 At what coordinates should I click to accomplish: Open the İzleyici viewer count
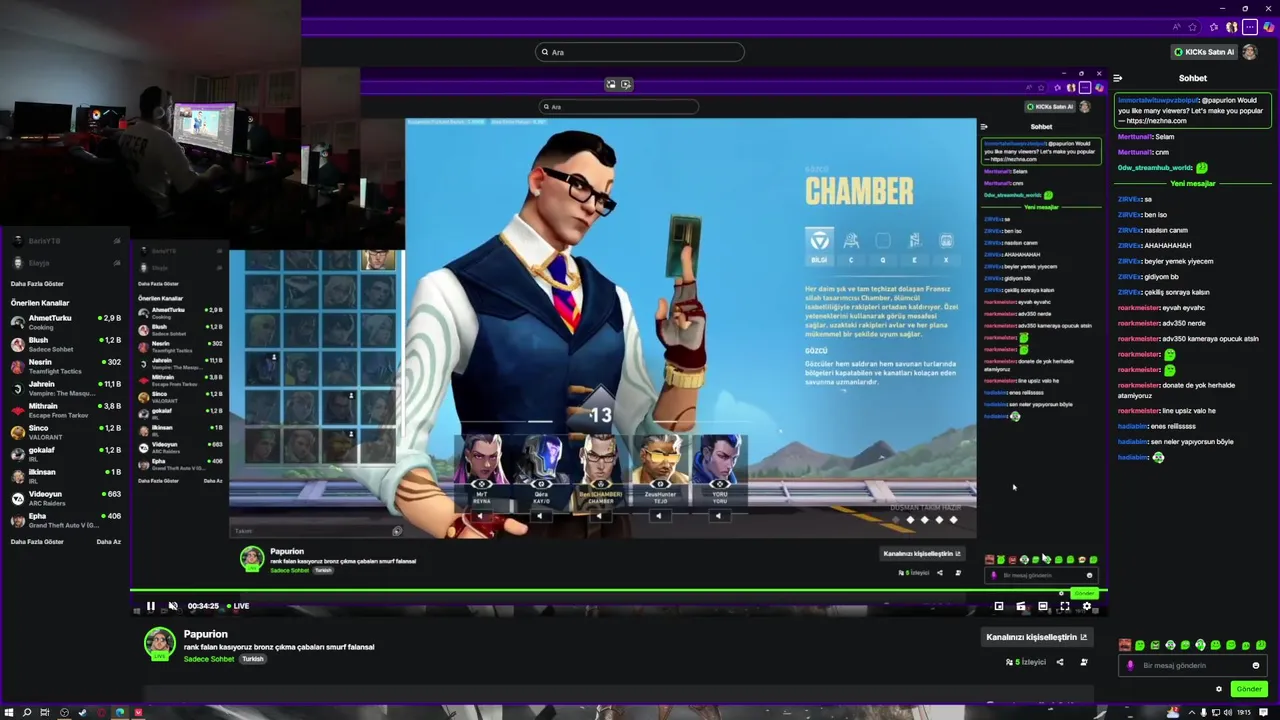[x=1026, y=662]
